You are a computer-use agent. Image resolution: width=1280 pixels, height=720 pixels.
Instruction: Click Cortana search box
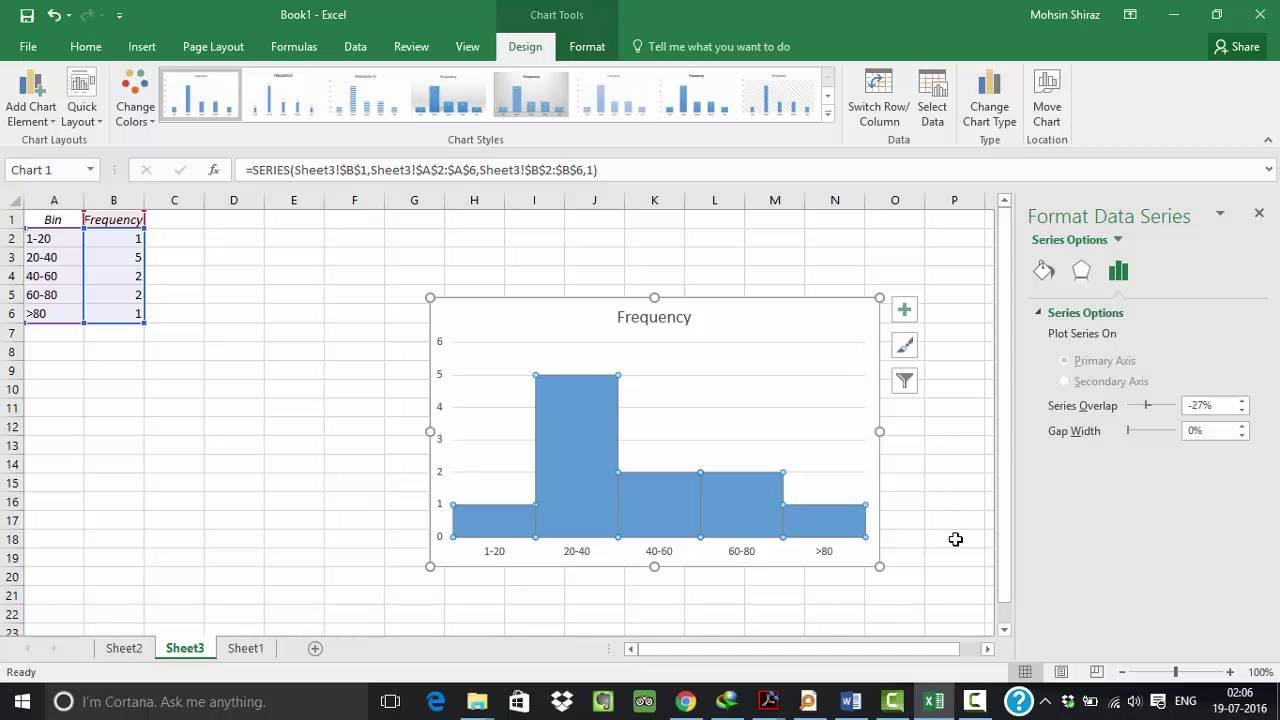(x=208, y=701)
